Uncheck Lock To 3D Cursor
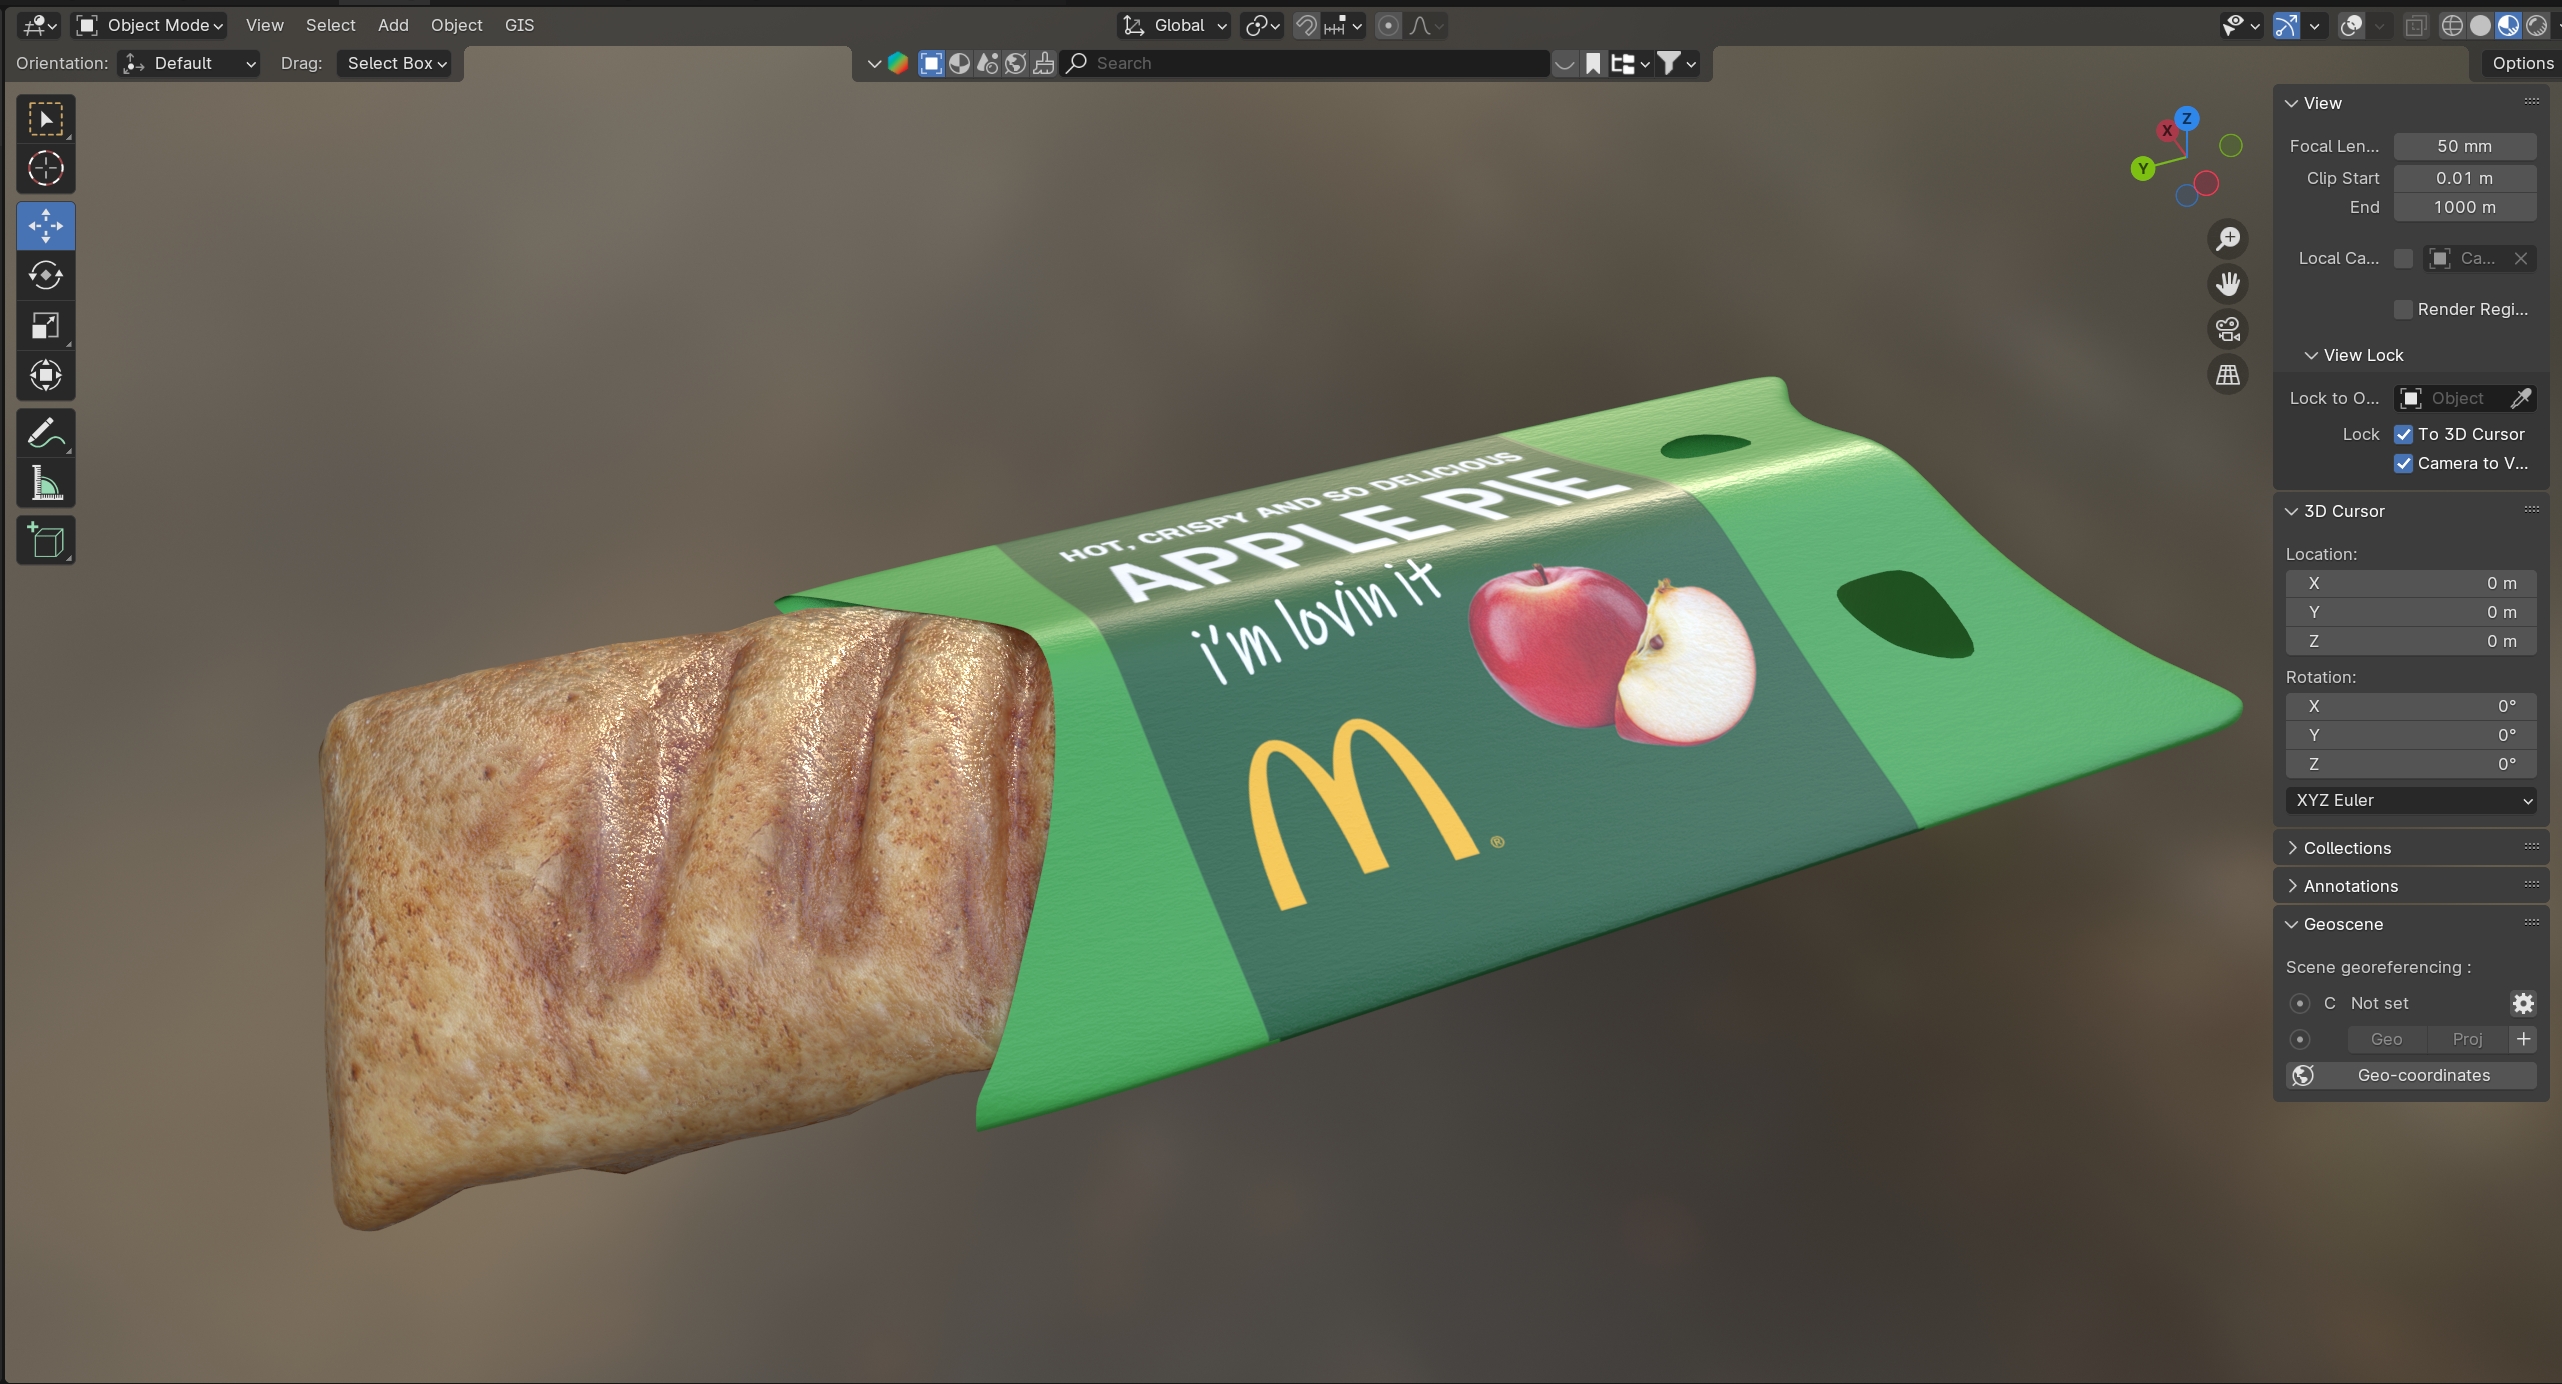 tap(2403, 434)
